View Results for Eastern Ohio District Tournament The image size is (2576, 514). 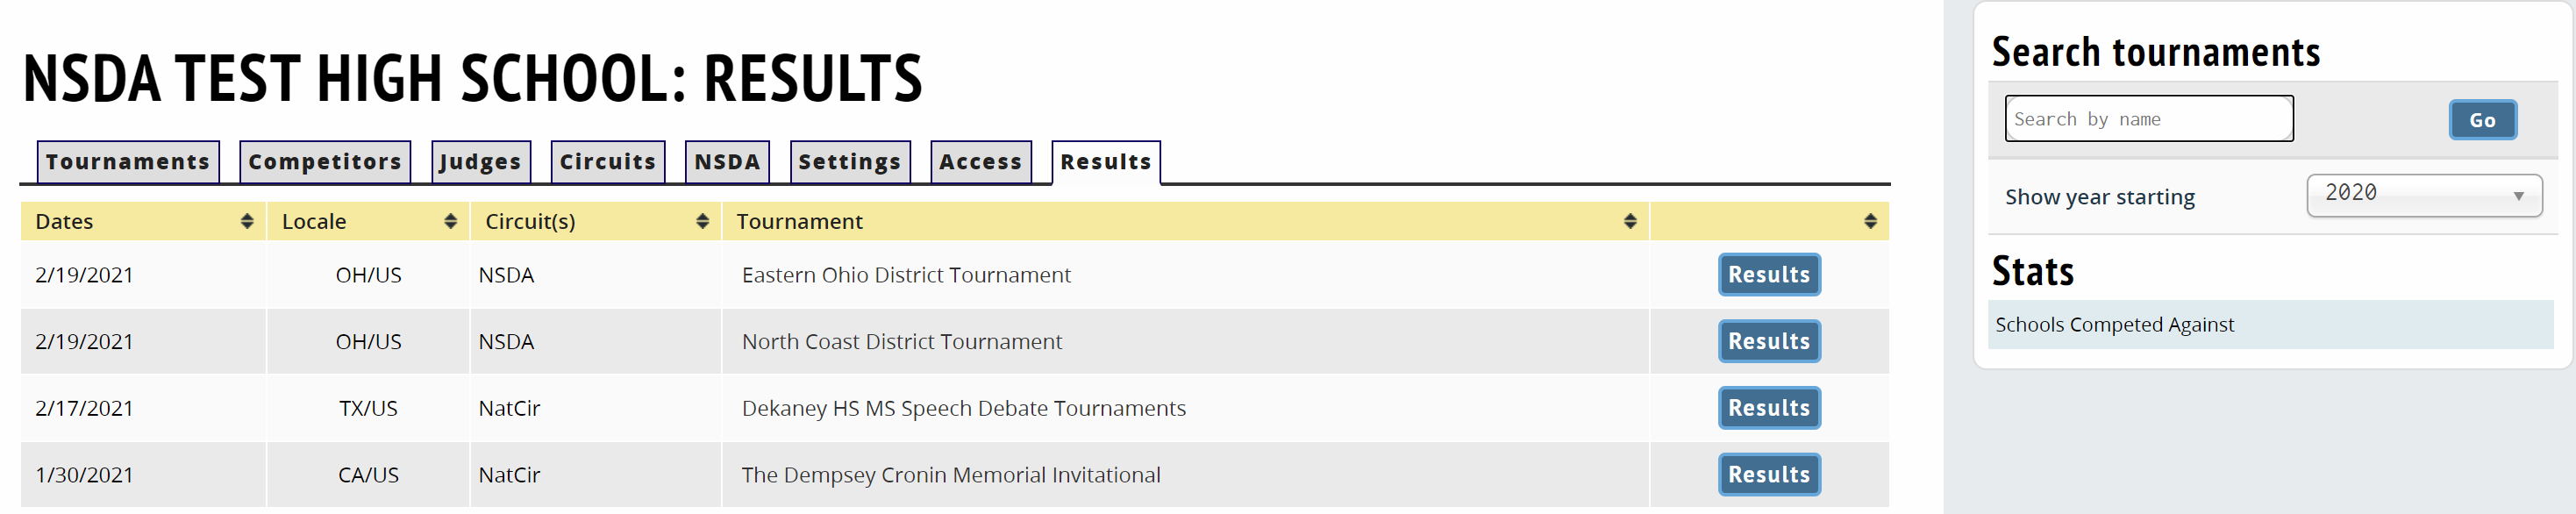(x=1768, y=275)
